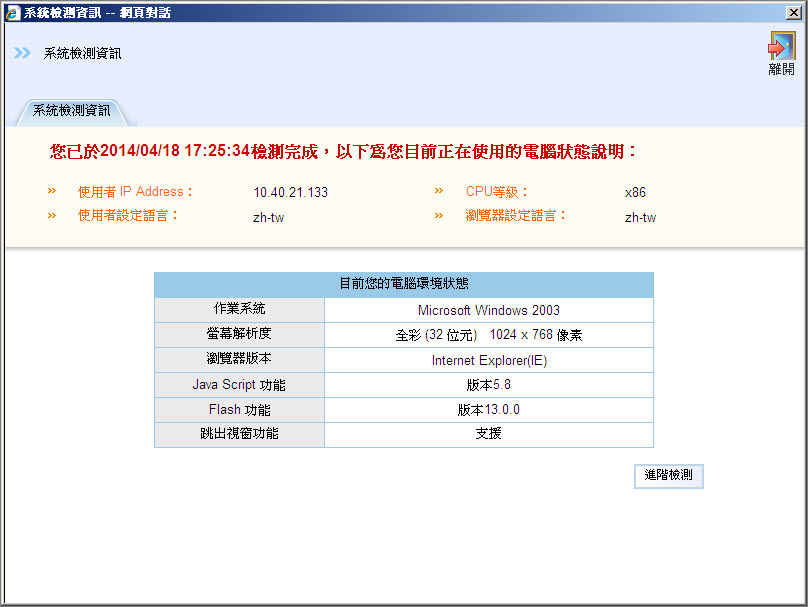Screen dimensions: 808x607
Task: Click the arrow bullet before CPU等級
Action: click(439, 191)
